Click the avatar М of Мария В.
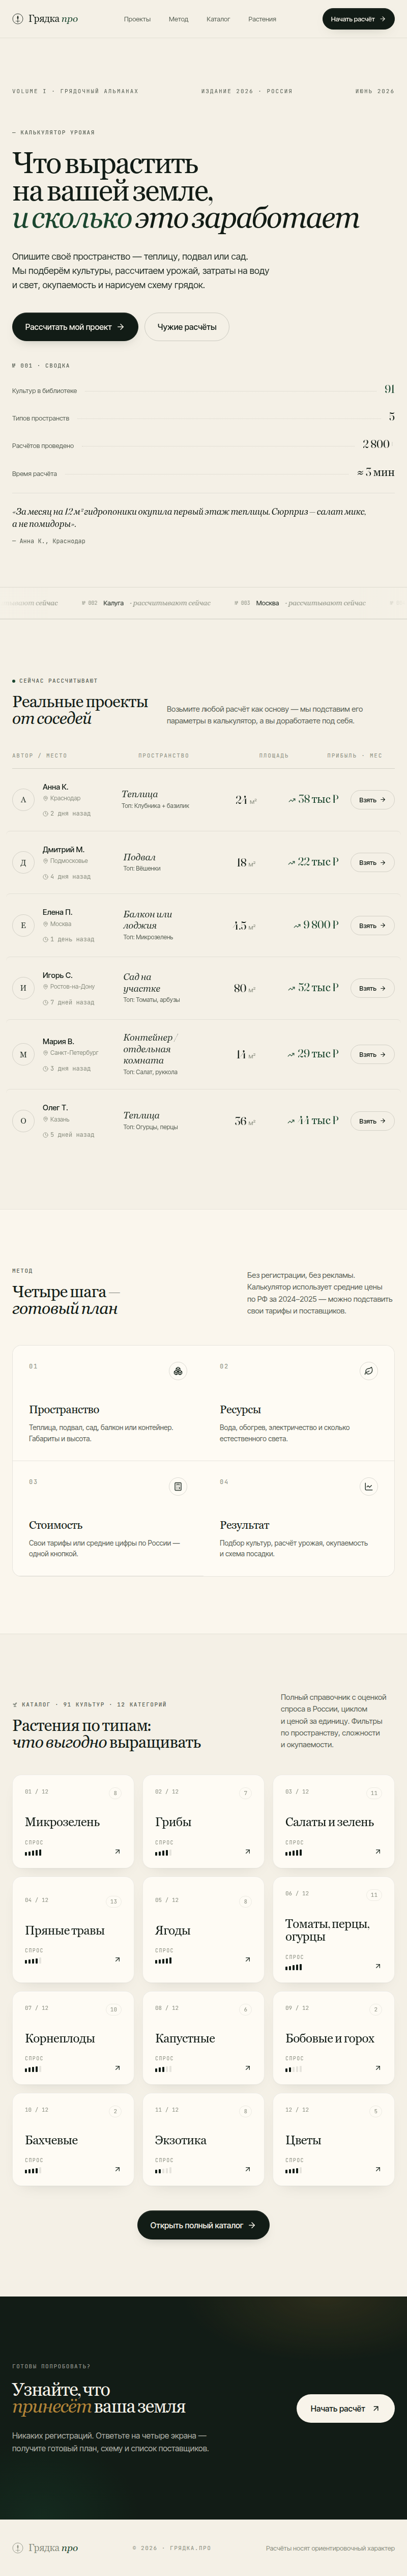 pyautogui.click(x=24, y=1054)
